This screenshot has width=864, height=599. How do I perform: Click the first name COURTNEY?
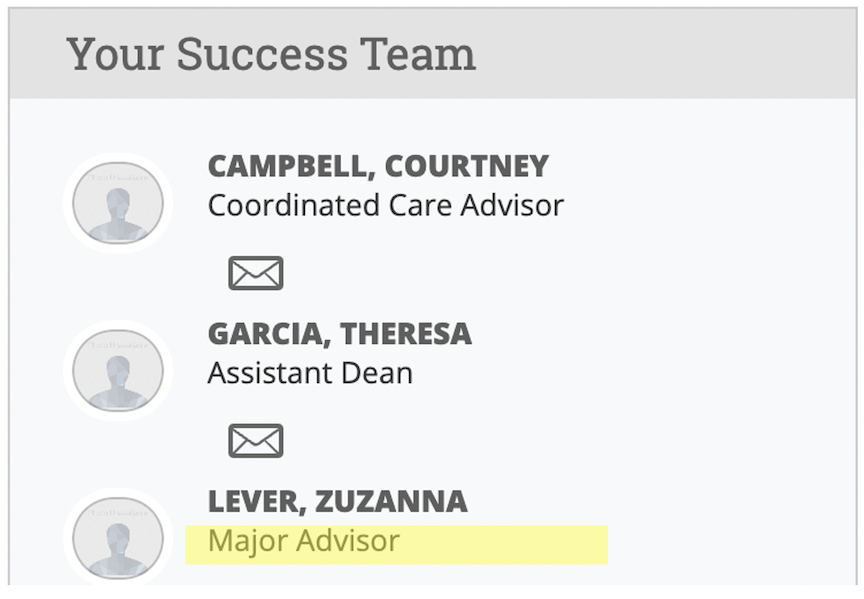pos(467,166)
